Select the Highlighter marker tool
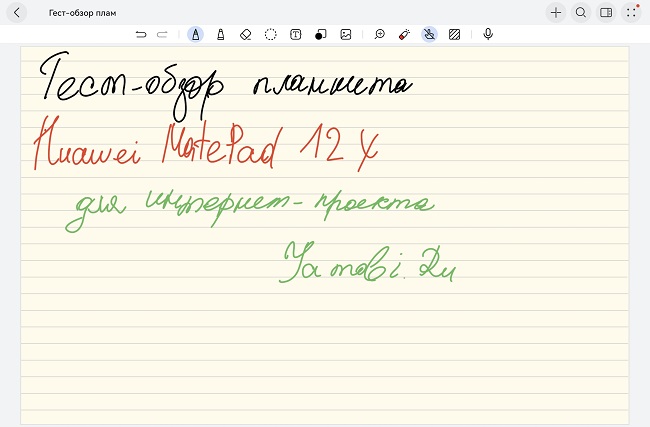The image size is (650, 427). tap(221, 34)
